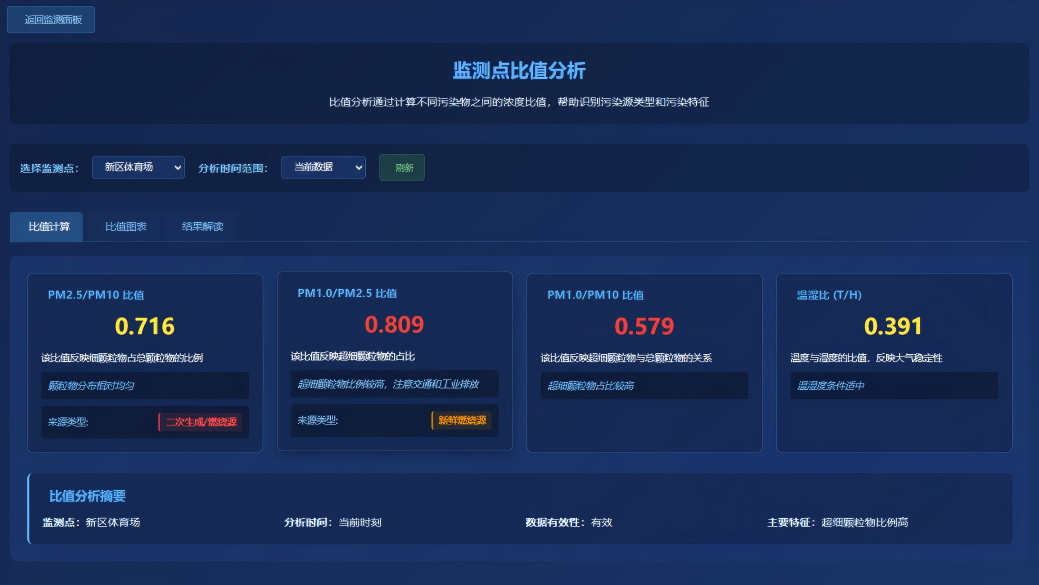Click the 比值分析摘要 section heading
This screenshot has width=1039, height=585.
pos(87,496)
